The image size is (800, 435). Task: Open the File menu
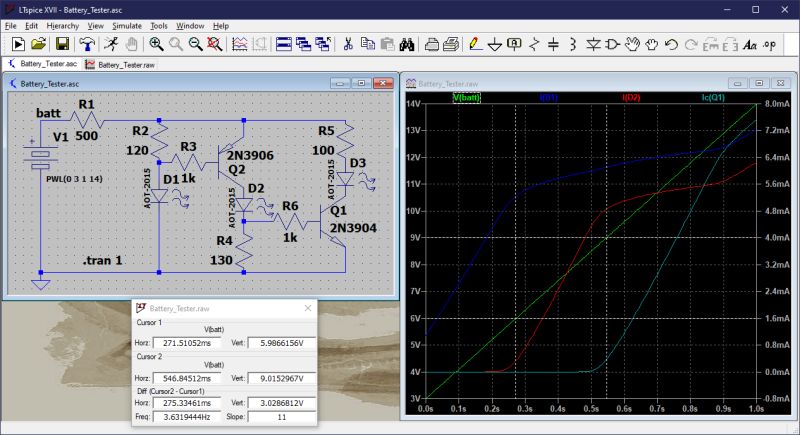click(11, 25)
